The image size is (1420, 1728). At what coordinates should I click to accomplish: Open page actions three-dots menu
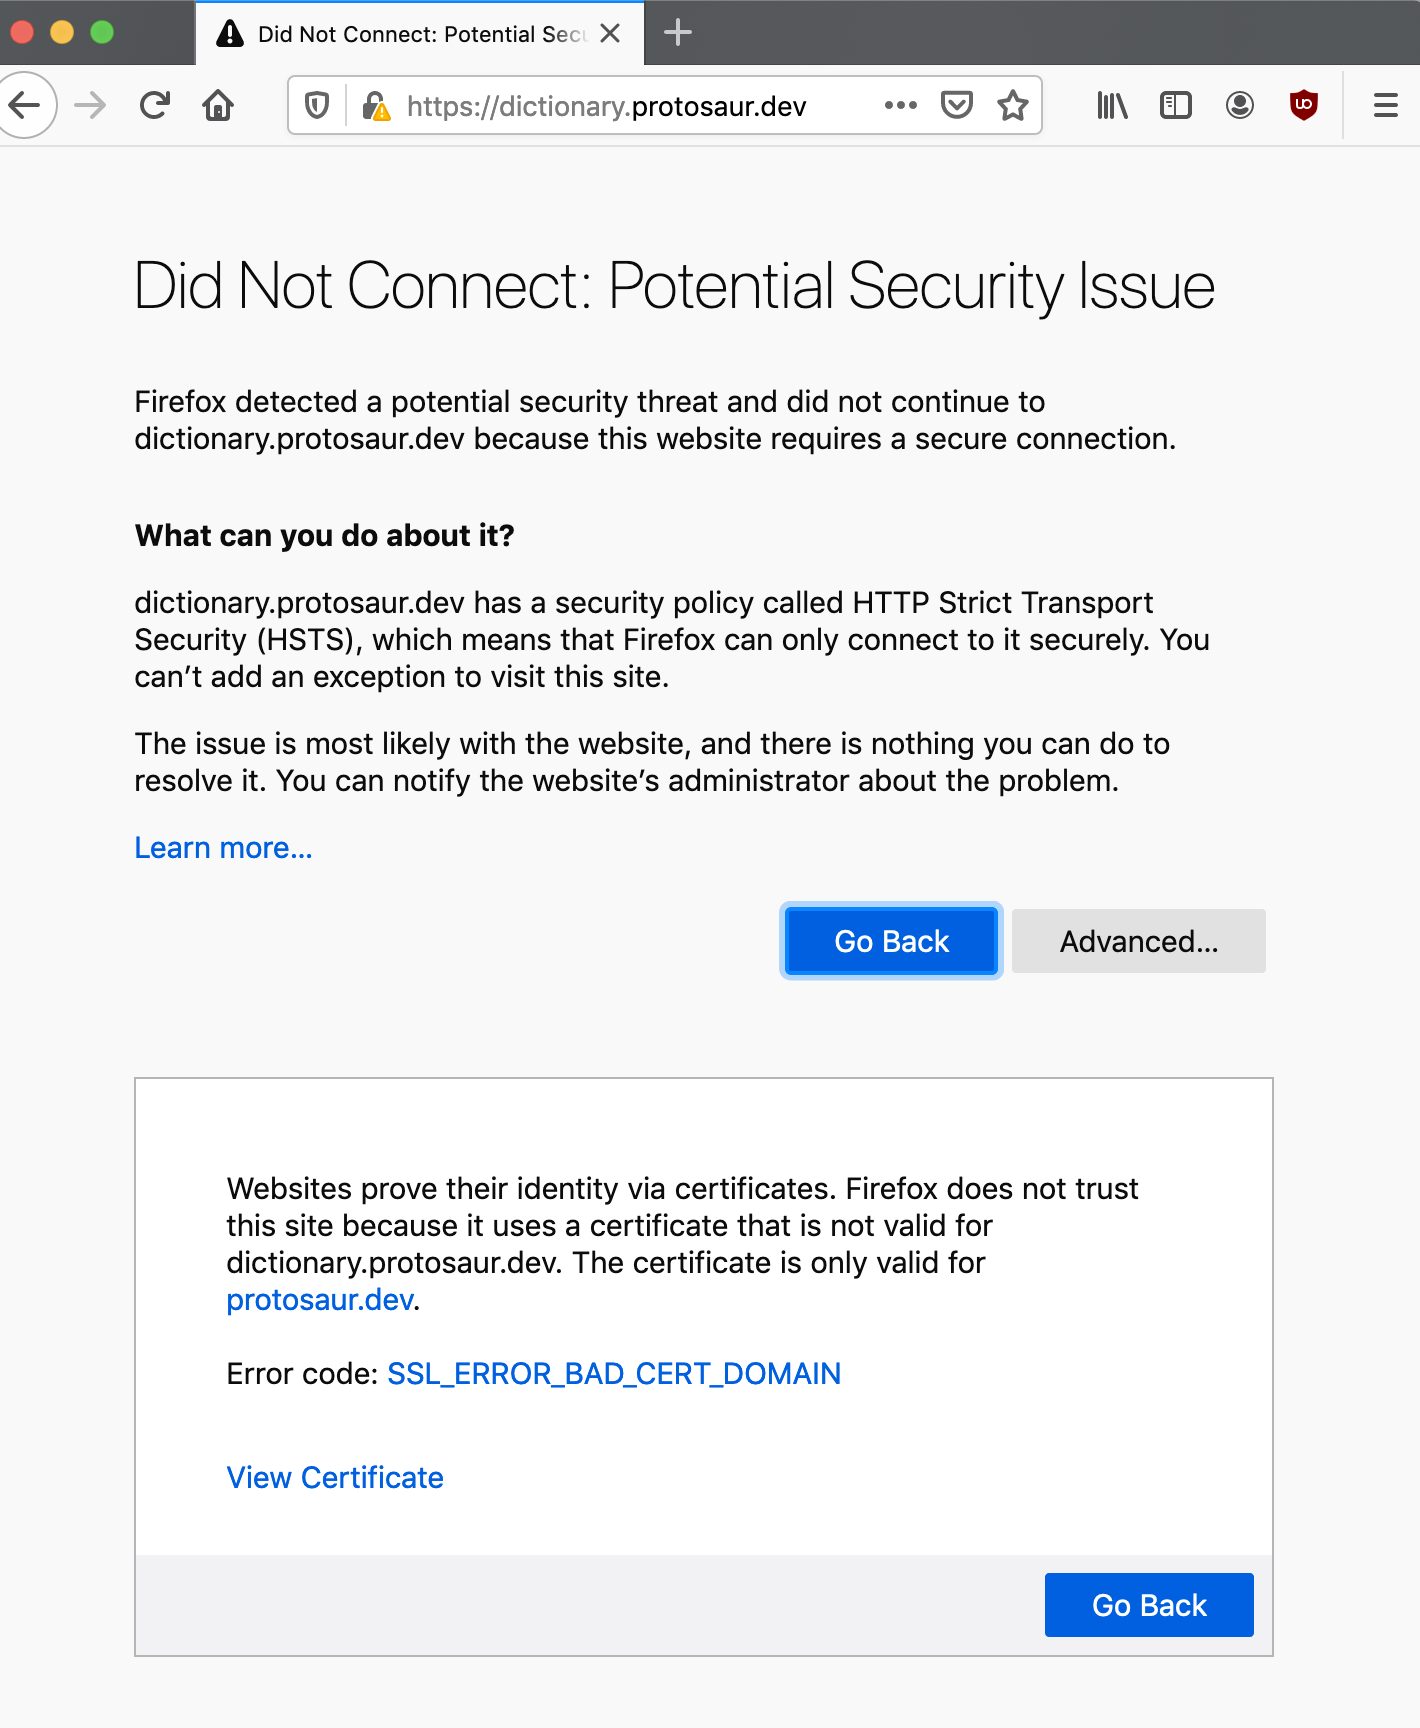coord(901,105)
